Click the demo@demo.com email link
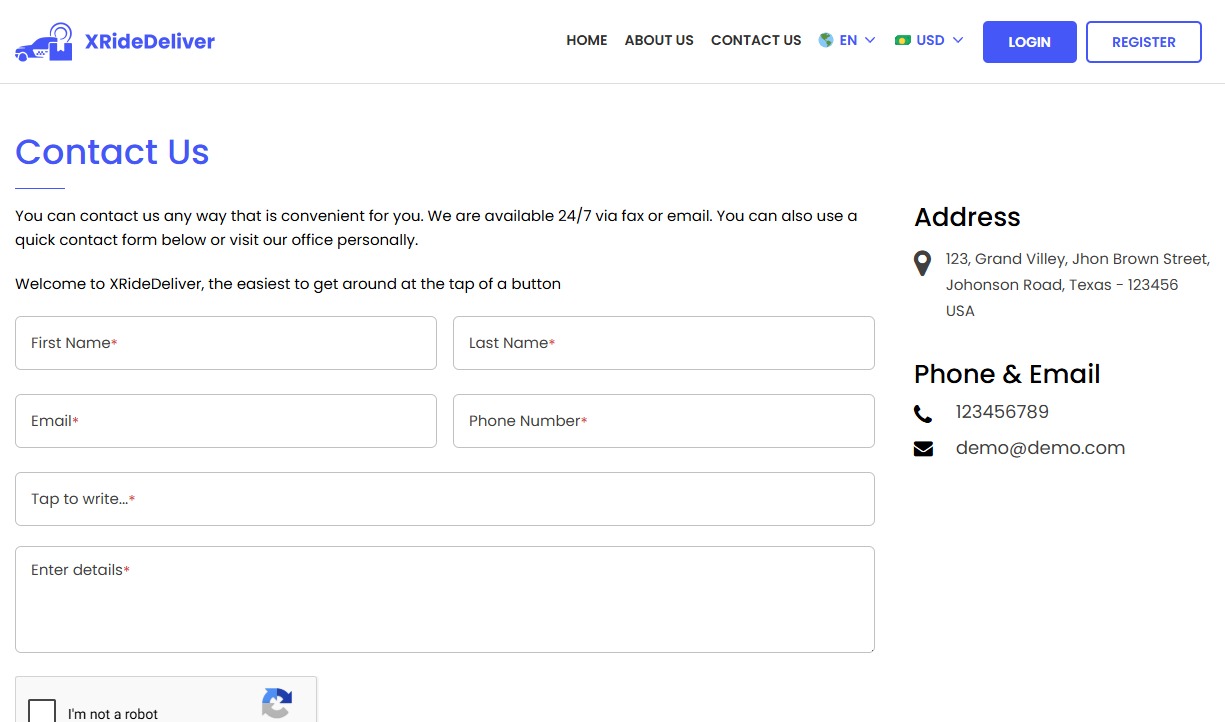 1040,448
